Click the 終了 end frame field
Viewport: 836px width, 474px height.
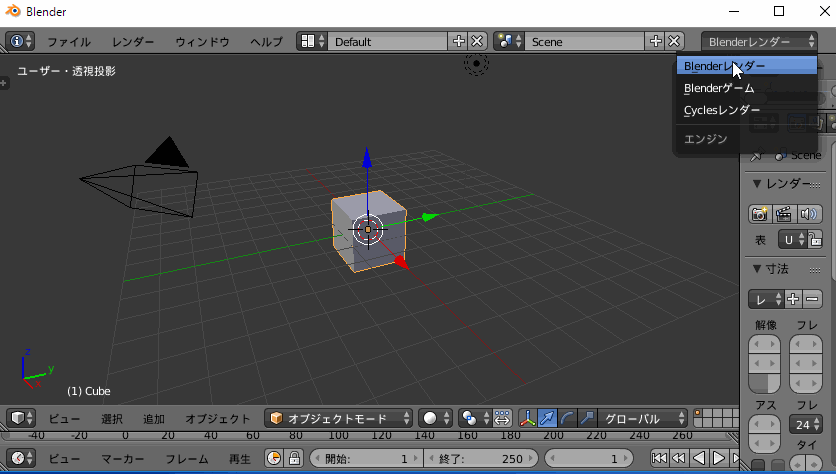481,458
